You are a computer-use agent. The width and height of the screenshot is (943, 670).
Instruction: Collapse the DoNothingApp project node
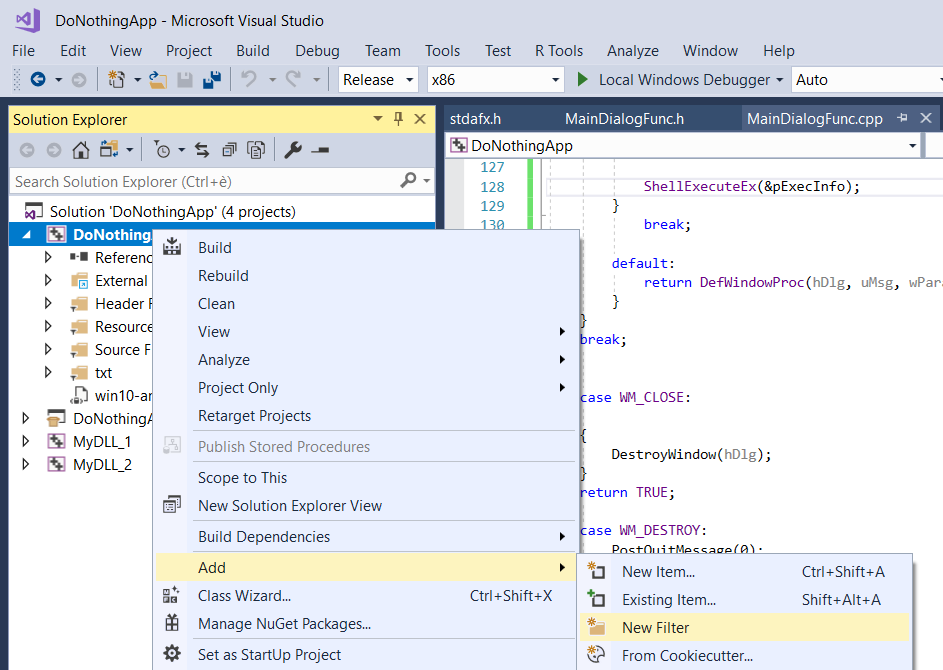[x=26, y=235]
